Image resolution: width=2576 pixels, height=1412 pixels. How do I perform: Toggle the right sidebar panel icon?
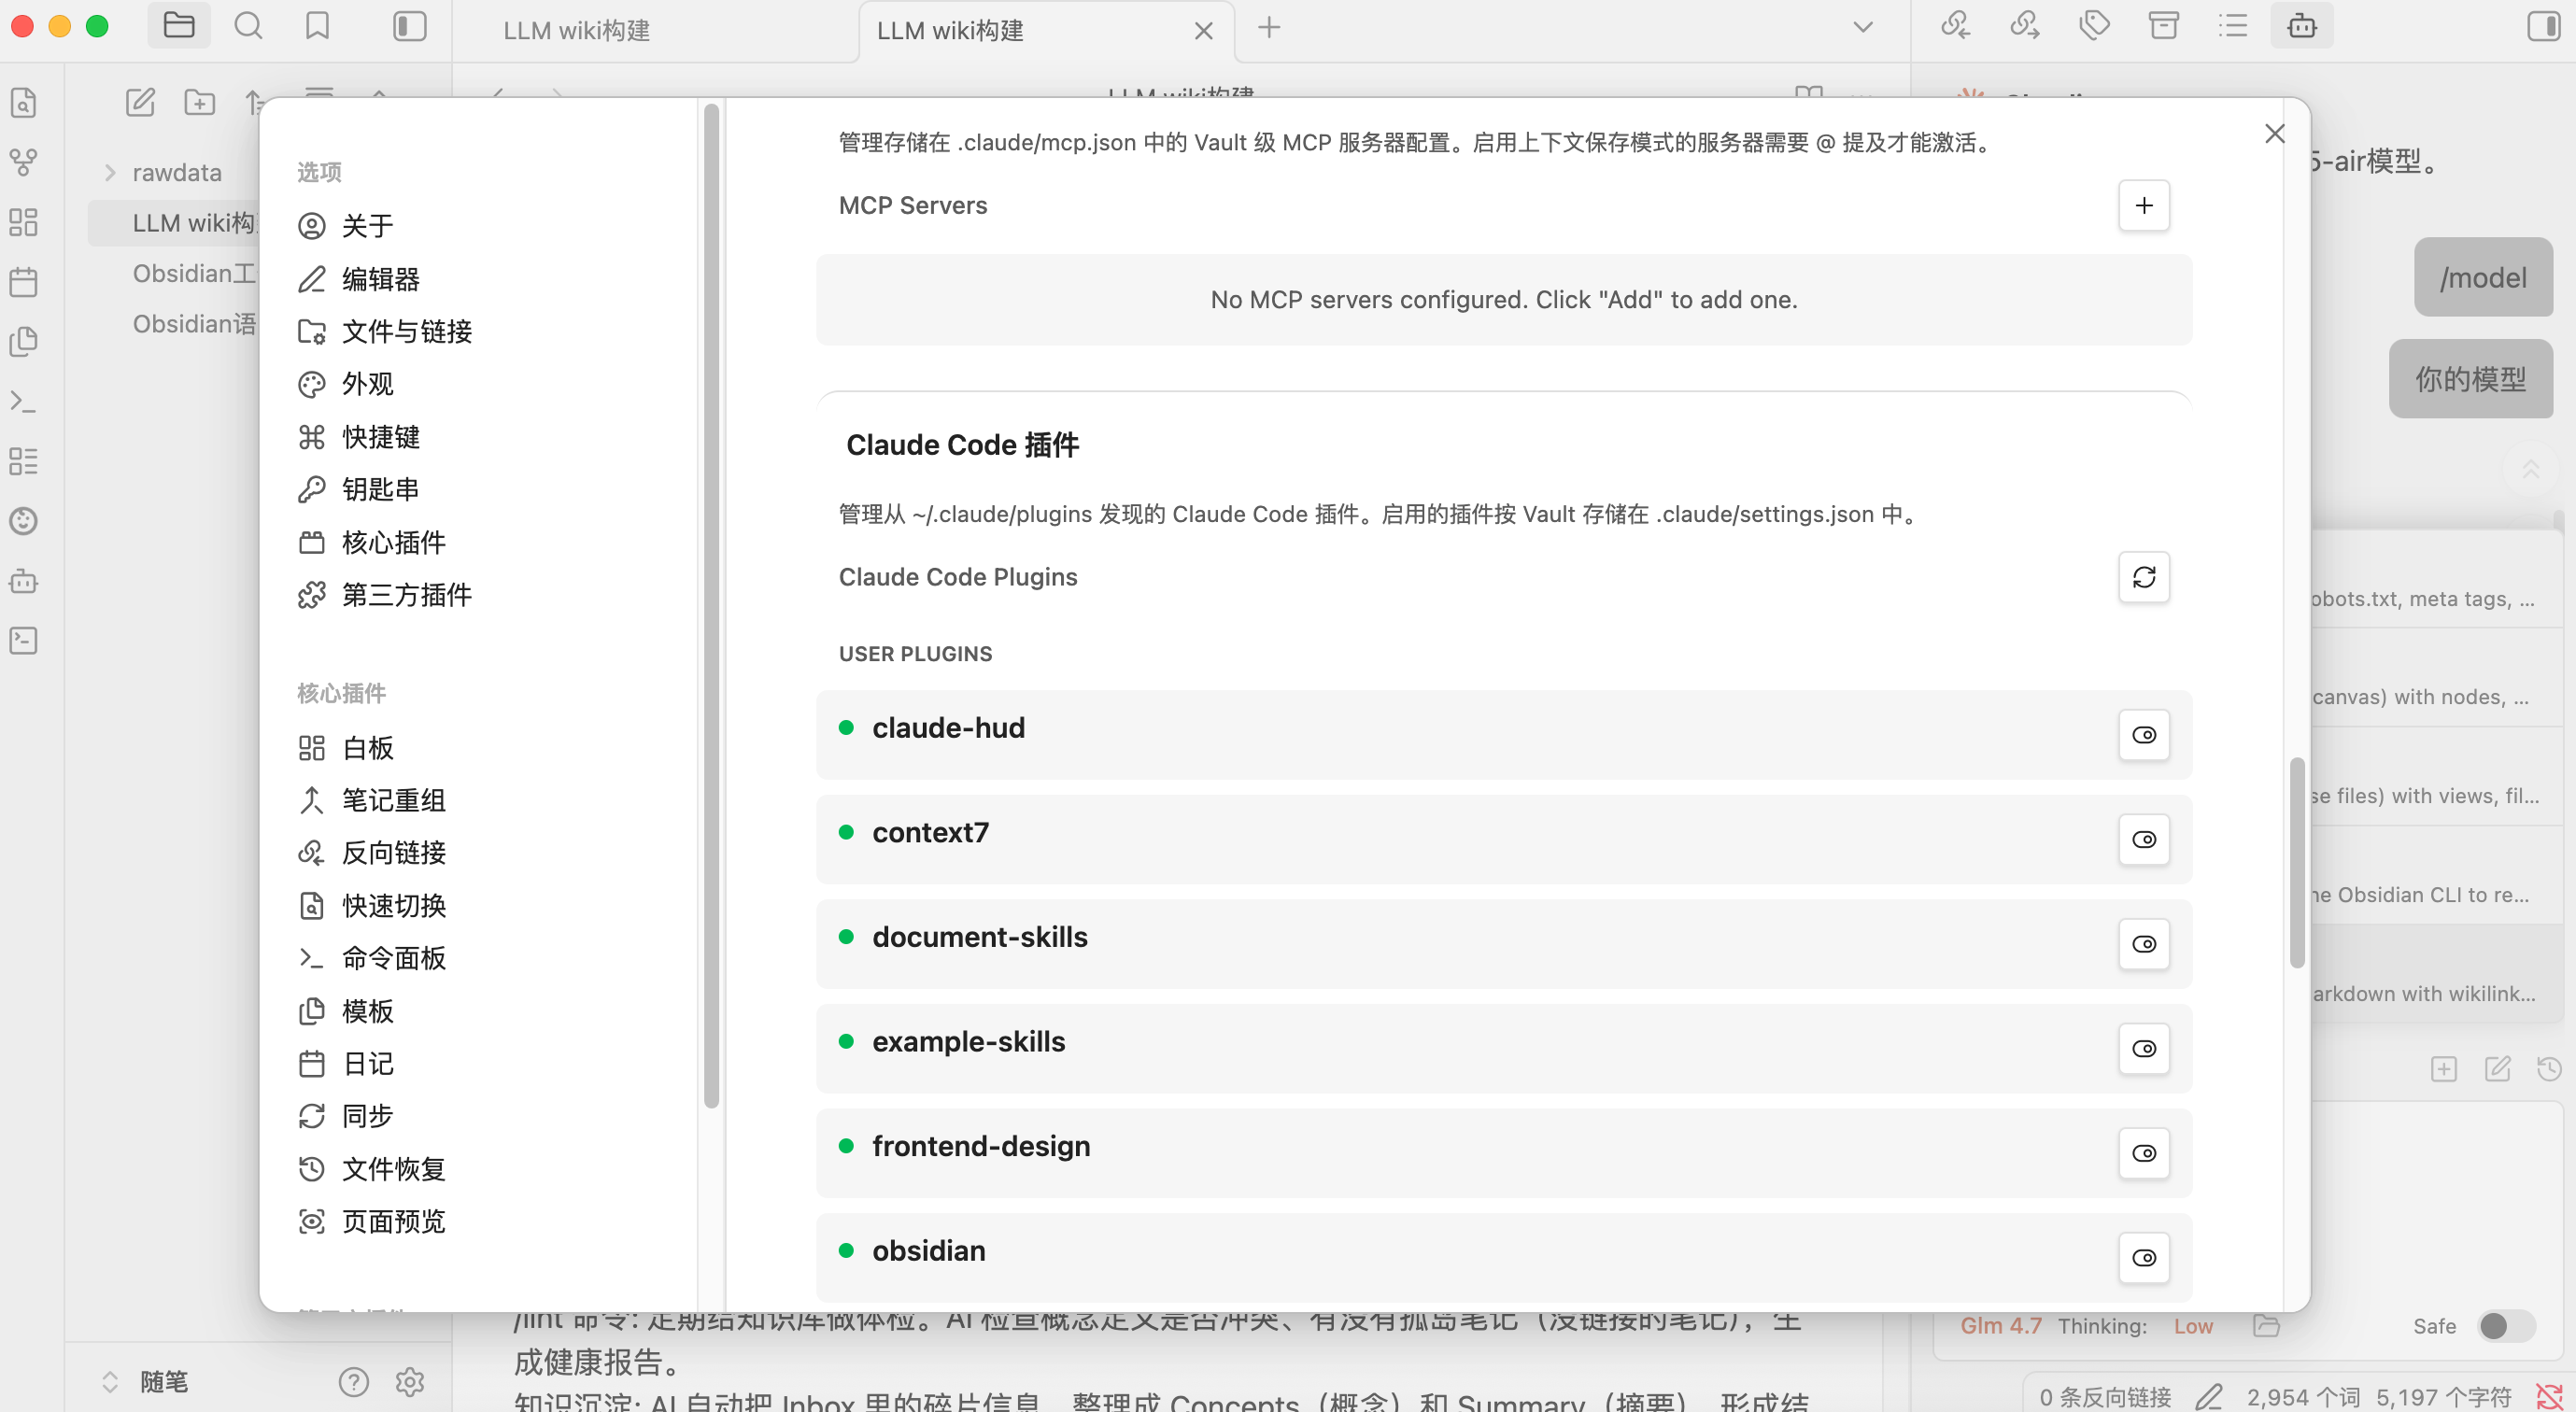click(x=2544, y=26)
